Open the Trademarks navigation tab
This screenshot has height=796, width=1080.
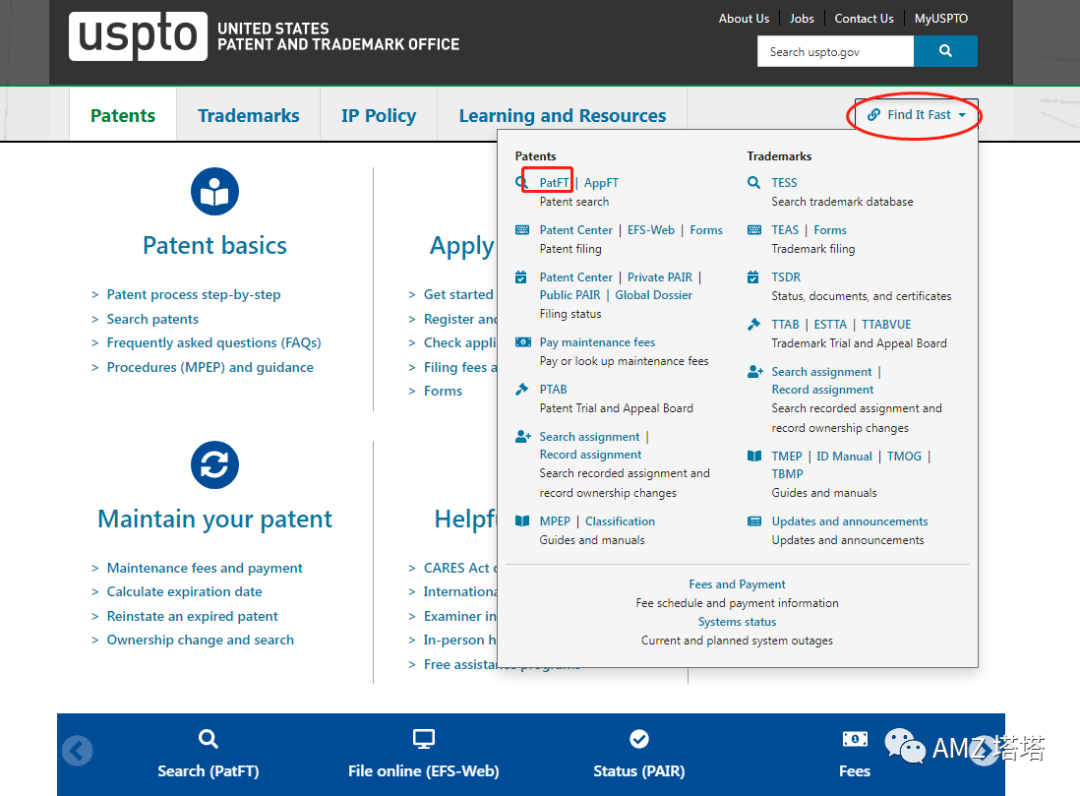point(249,116)
